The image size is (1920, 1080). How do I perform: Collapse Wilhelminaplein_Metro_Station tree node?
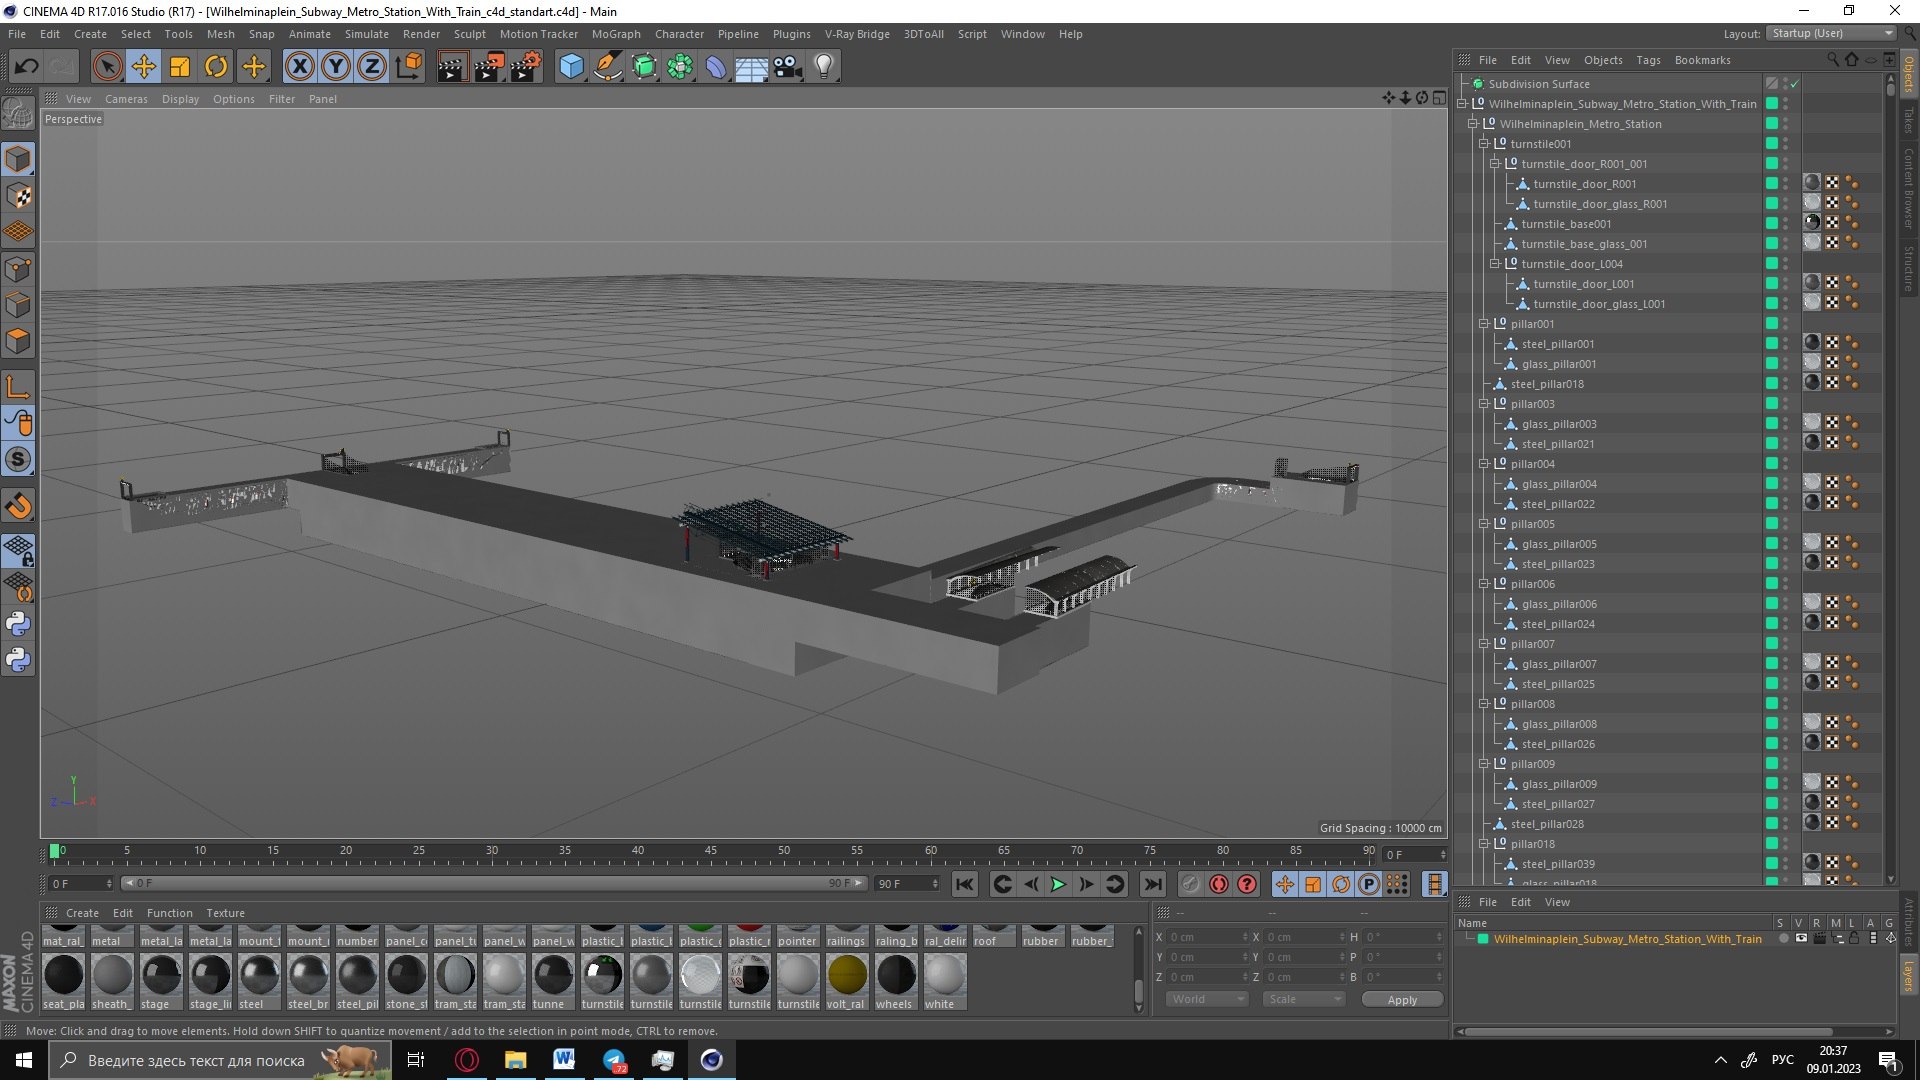tap(1473, 124)
